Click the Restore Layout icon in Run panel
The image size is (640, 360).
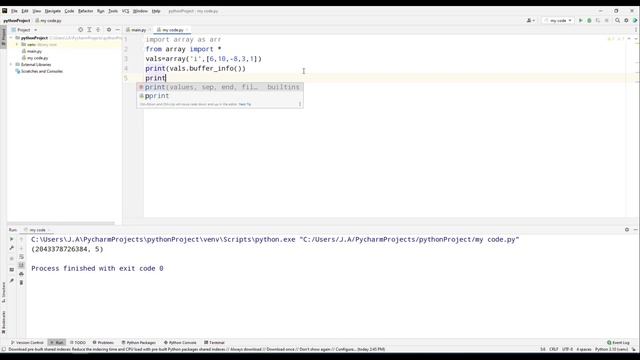pyautogui.click(x=11, y=270)
